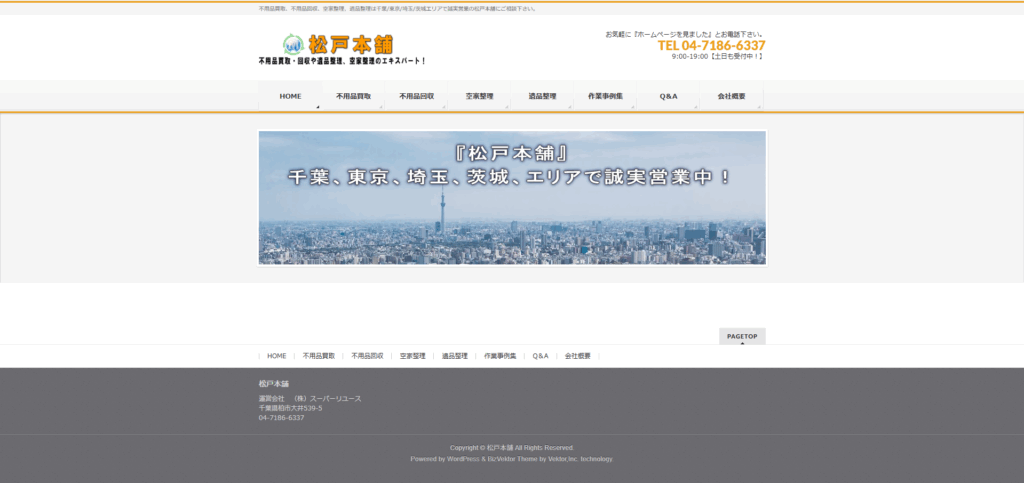This screenshot has width=1024, height=483.
Task: Click the HOME link in the footer menu
Action: click(276, 356)
